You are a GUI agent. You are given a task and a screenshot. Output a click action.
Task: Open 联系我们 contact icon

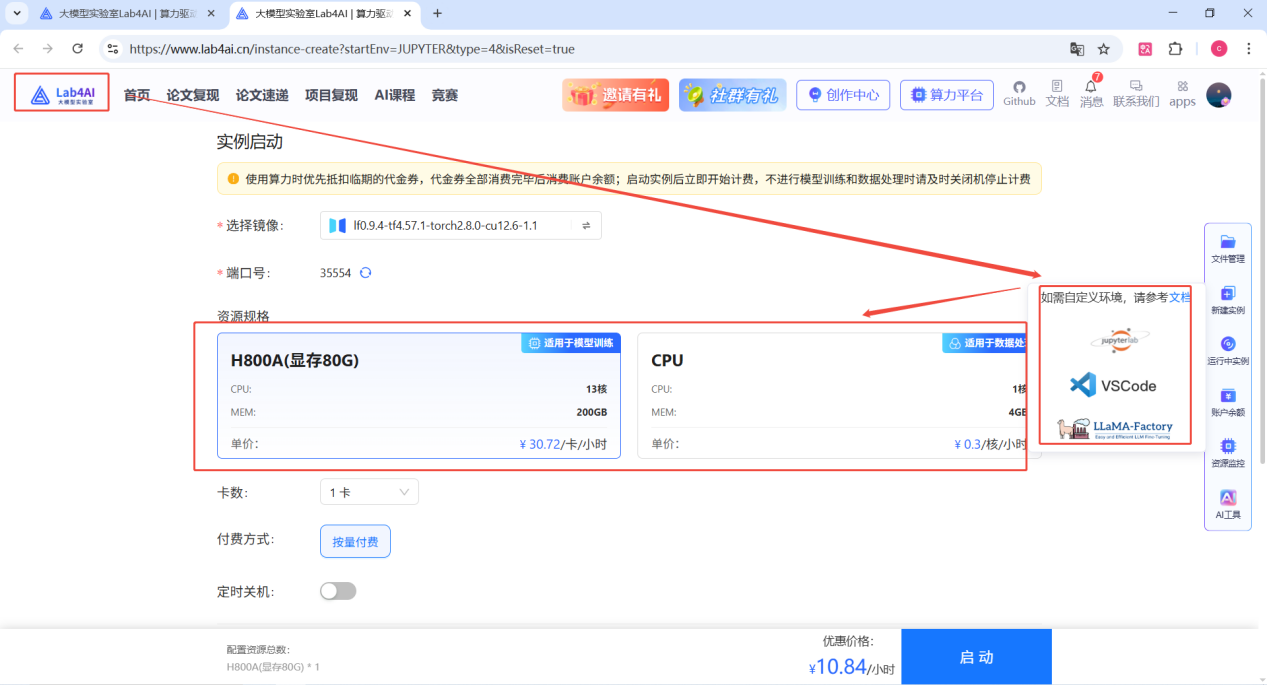coord(1136,94)
